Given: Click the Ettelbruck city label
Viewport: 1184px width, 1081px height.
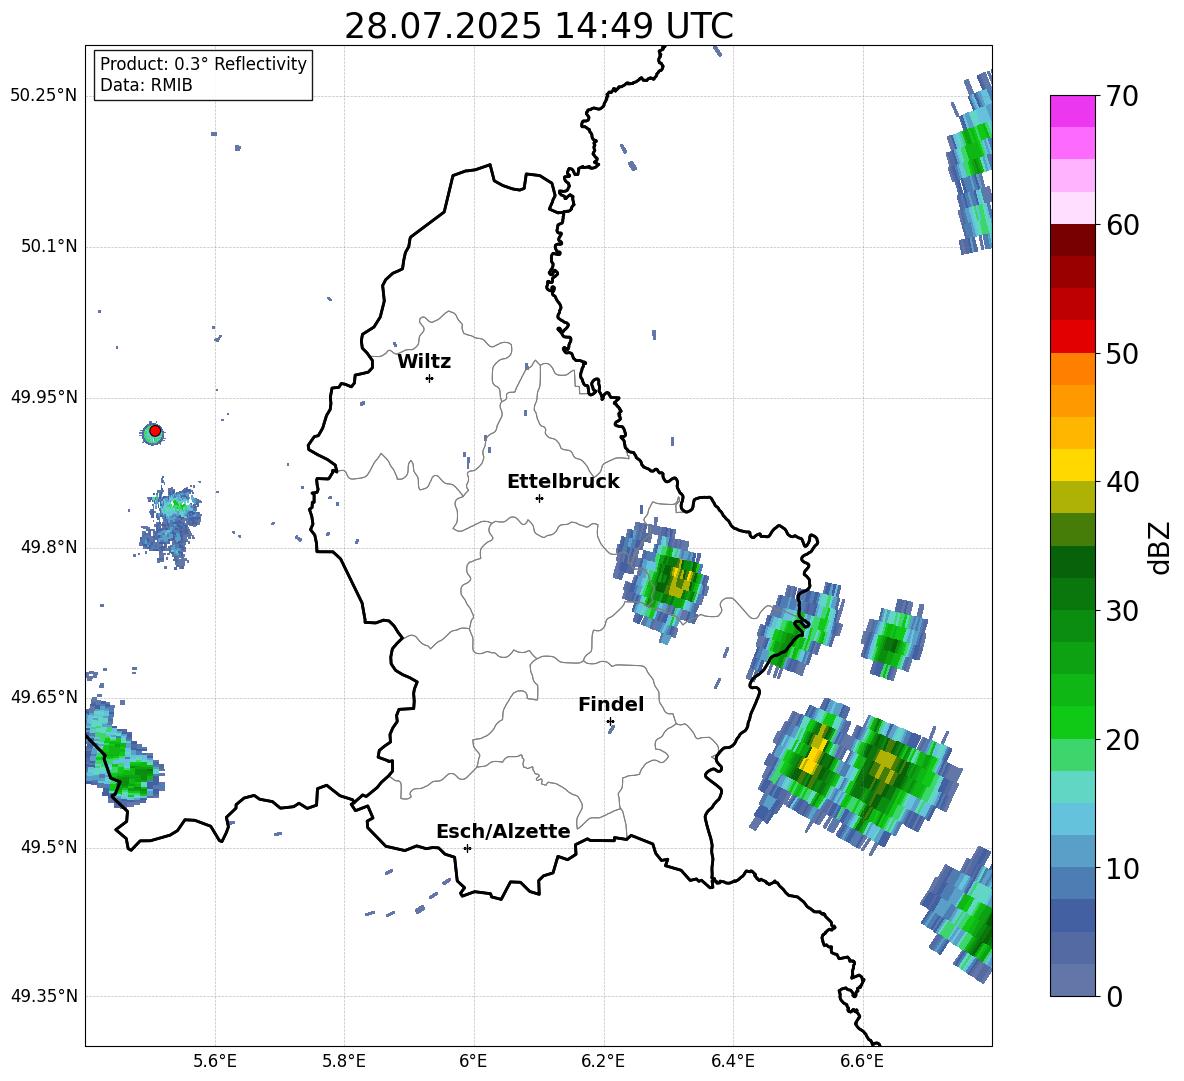Looking at the screenshot, I should click(x=563, y=482).
